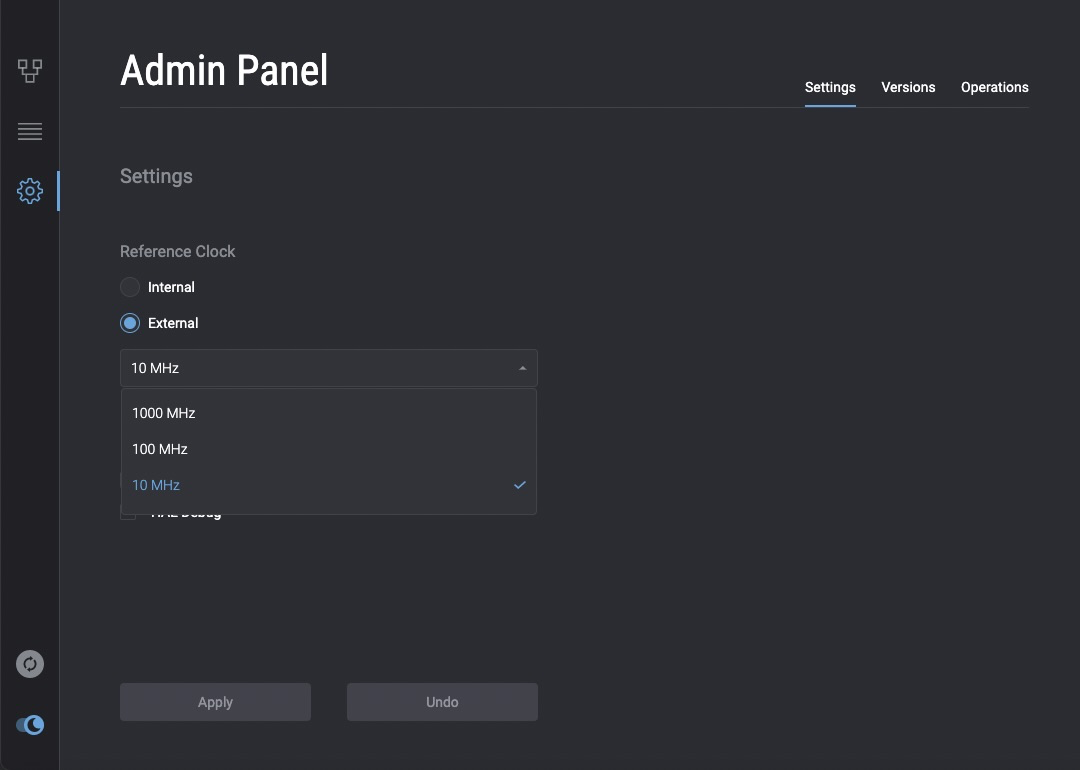The height and width of the screenshot is (770, 1080).
Task: Click the Reference Clock section label
Action: point(178,251)
